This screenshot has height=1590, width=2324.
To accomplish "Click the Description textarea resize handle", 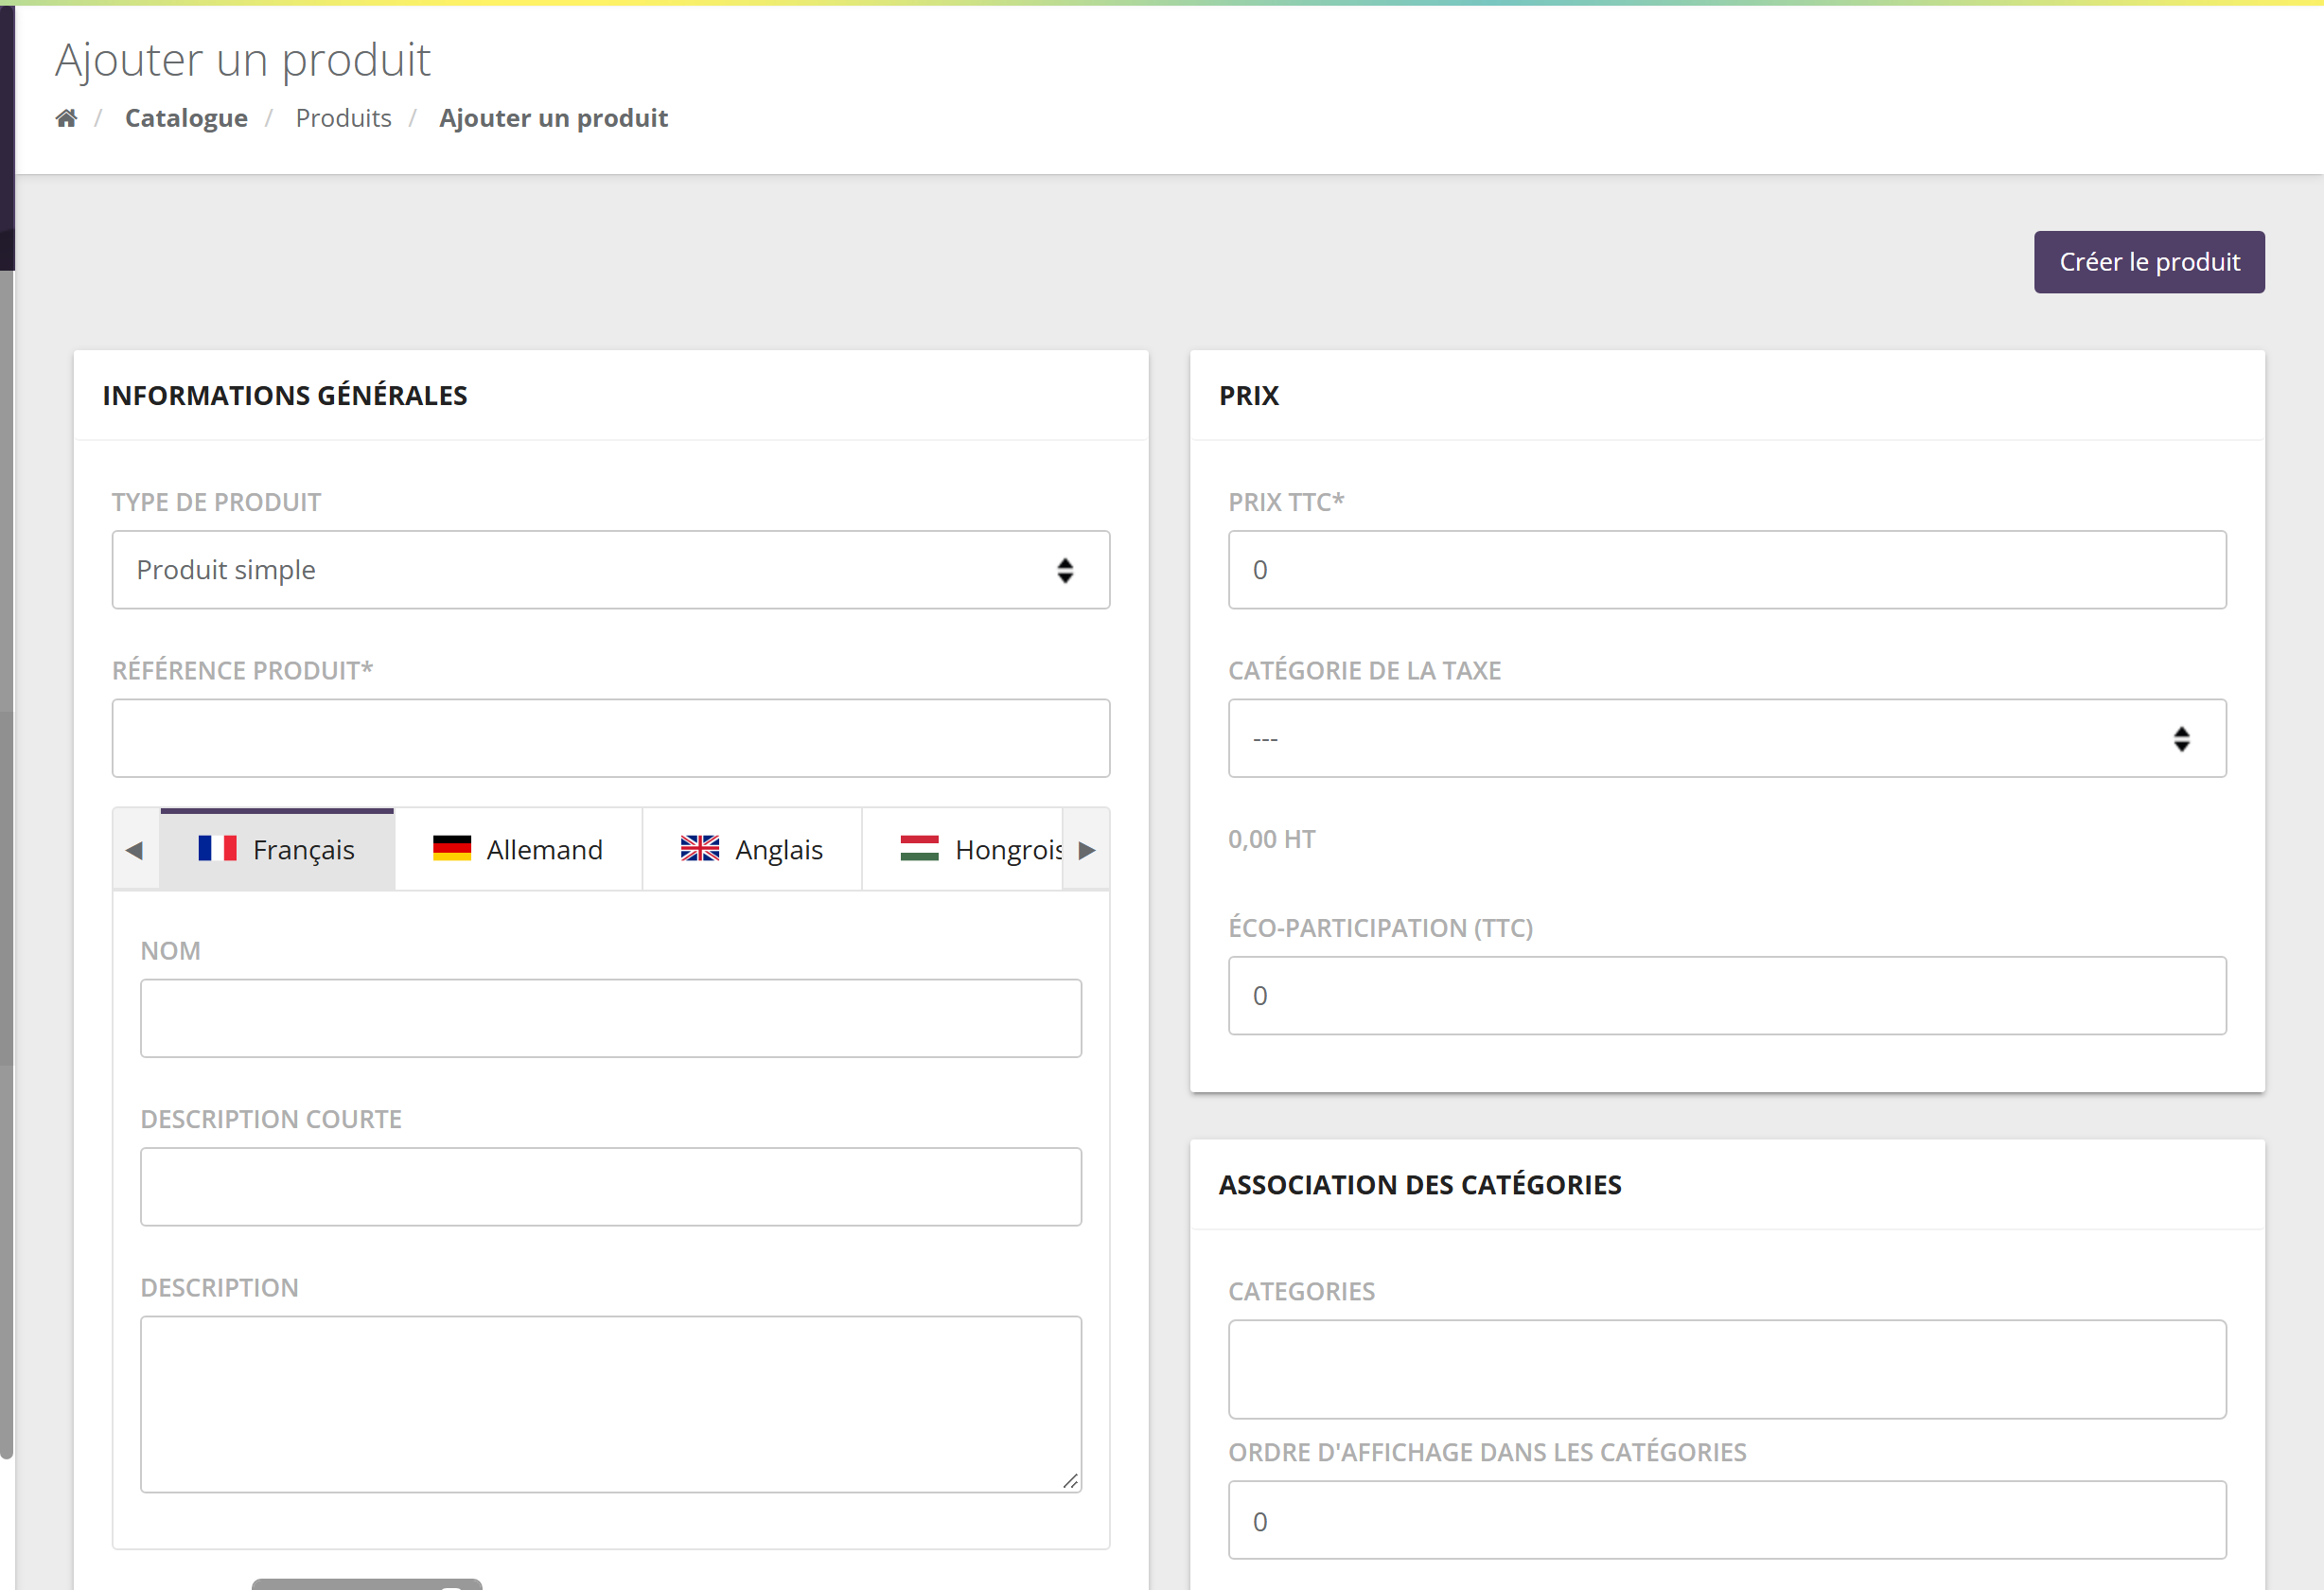I will pyautogui.click(x=1070, y=1481).
